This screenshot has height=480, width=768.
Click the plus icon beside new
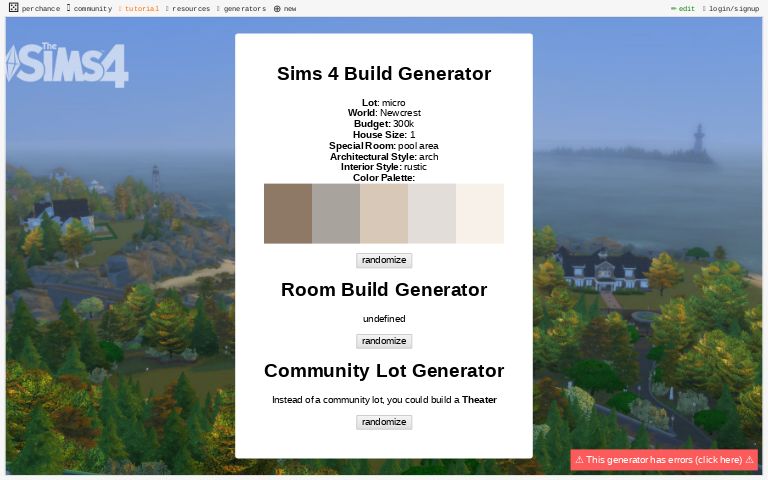click(277, 9)
